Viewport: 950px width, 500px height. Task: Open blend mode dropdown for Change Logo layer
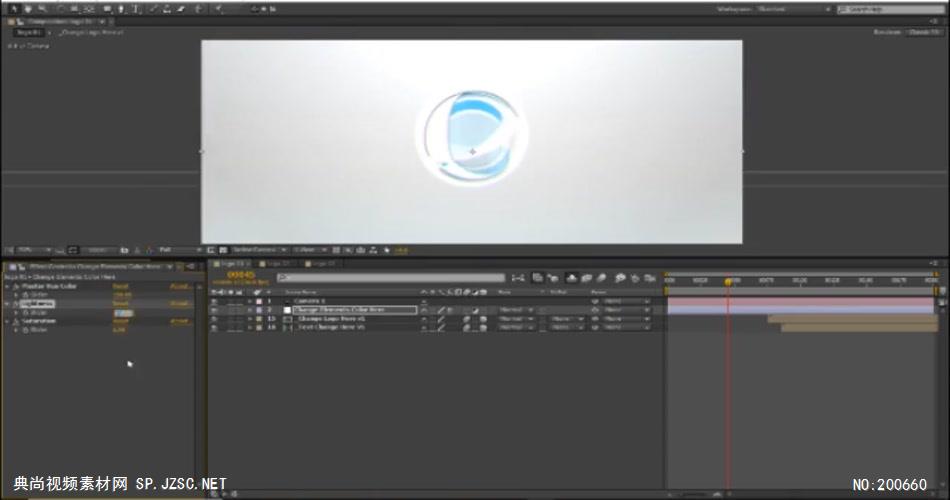[516, 318]
